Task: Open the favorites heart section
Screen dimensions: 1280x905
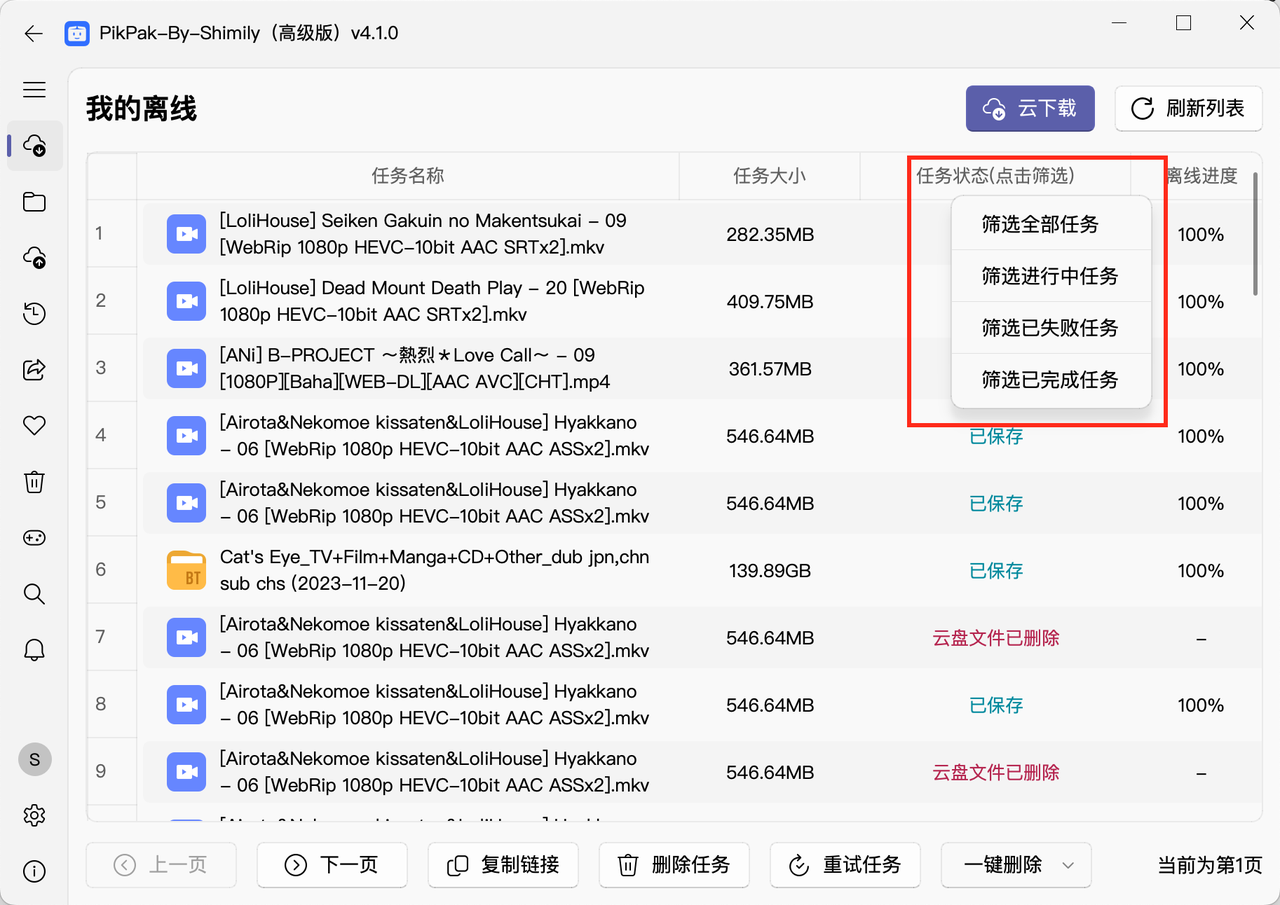Action: click(34, 426)
